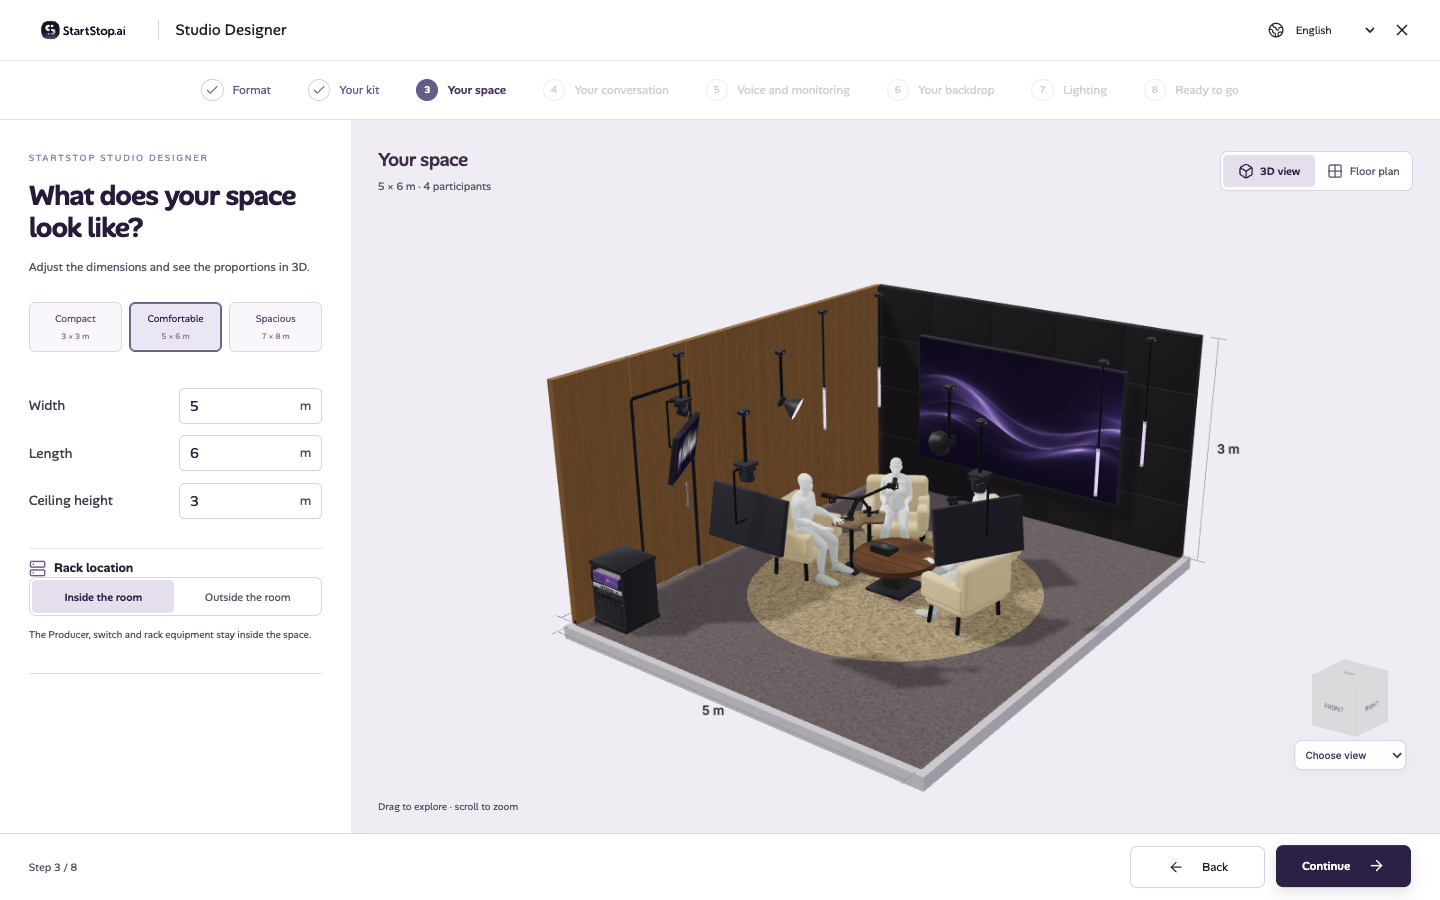Screen dimensions: 1440x900
Task: Open the Choose view dropdown
Action: click(1350, 755)
